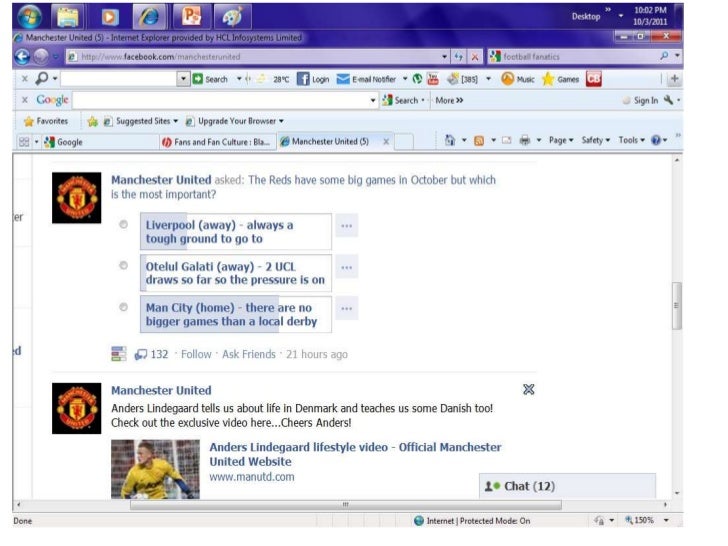Open options dots next to Otelul Galati answer

click(x=346, y=267)
